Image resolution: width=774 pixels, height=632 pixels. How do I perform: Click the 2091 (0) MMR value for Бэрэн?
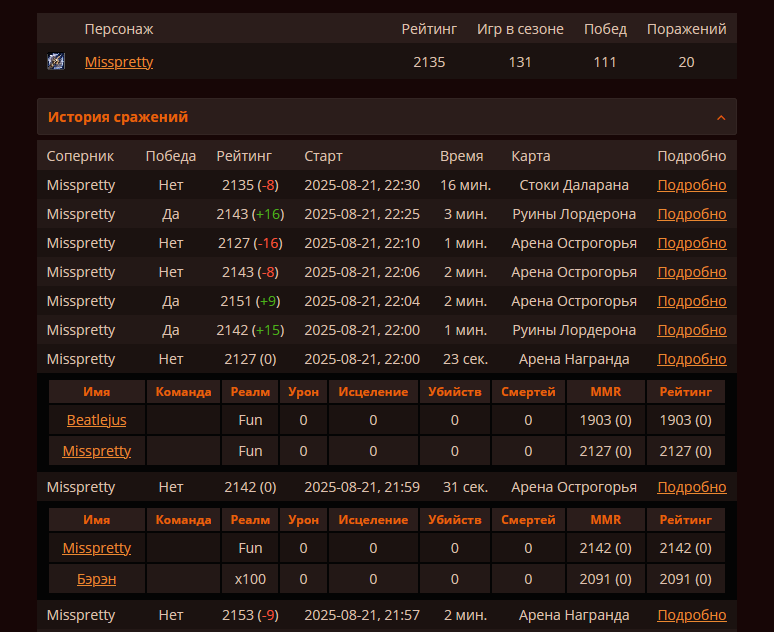(606, 579)
